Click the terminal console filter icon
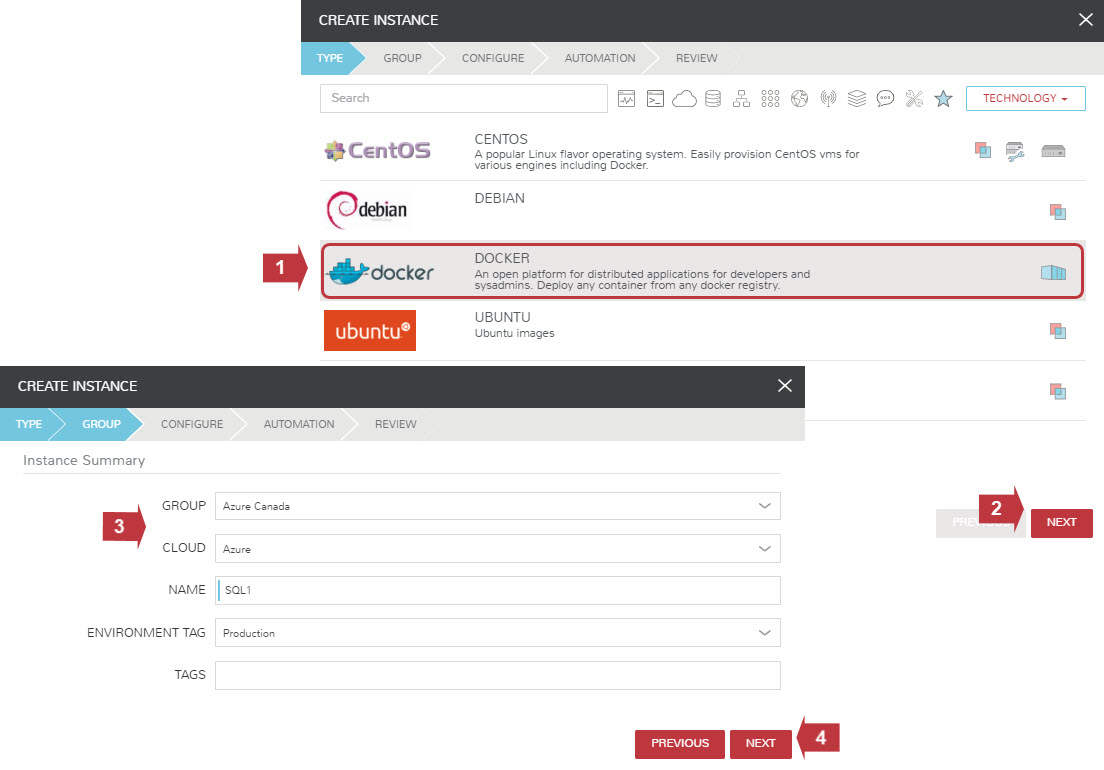Viewport: 1104px width, 770px height. coord(655,98)
